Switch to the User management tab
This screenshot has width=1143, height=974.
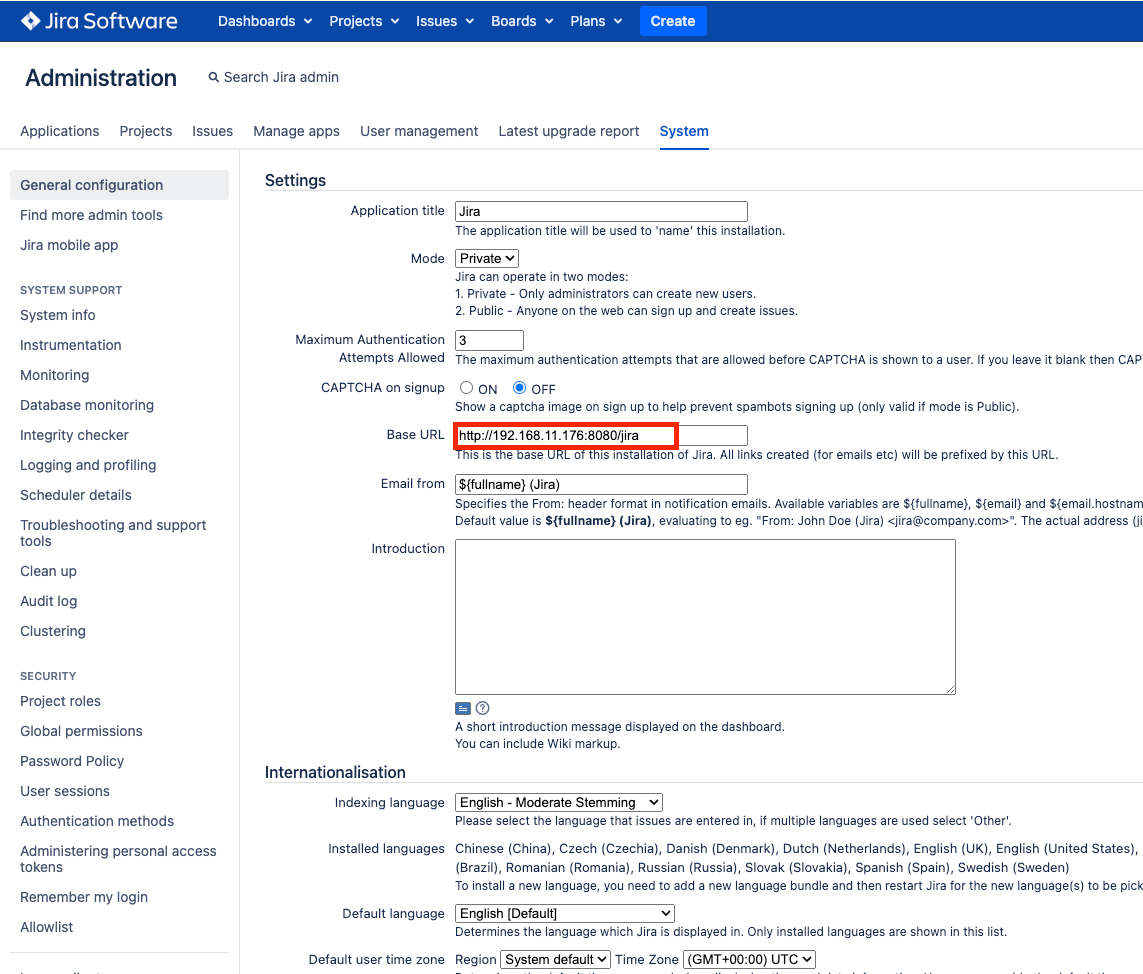419,131
